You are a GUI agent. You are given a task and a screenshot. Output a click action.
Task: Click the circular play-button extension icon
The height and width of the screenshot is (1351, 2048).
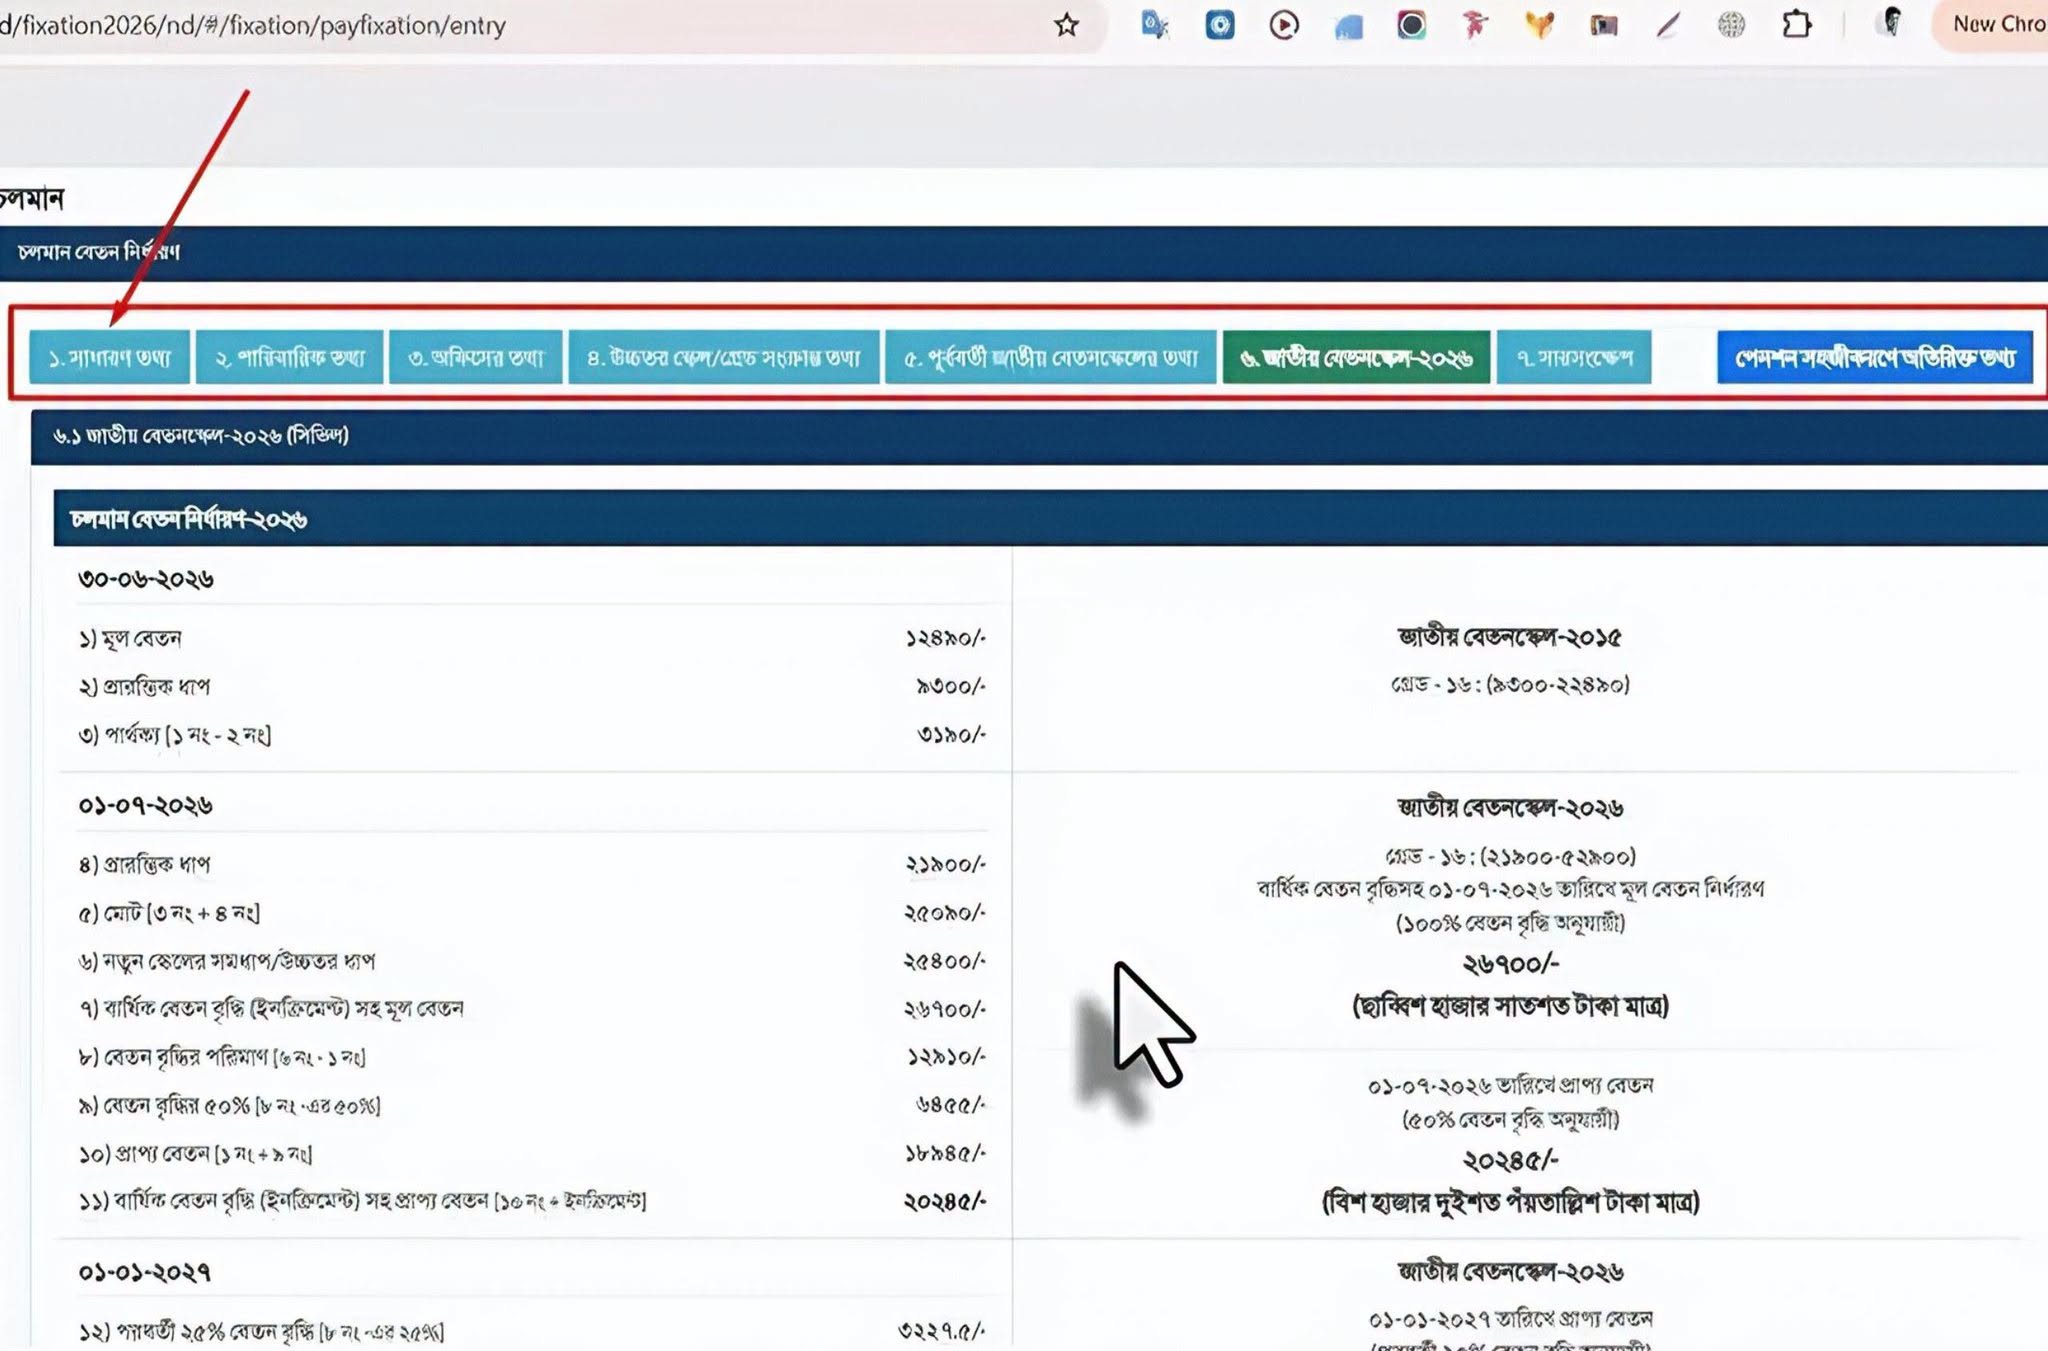pyautogui.click(x=1283, y=25)
